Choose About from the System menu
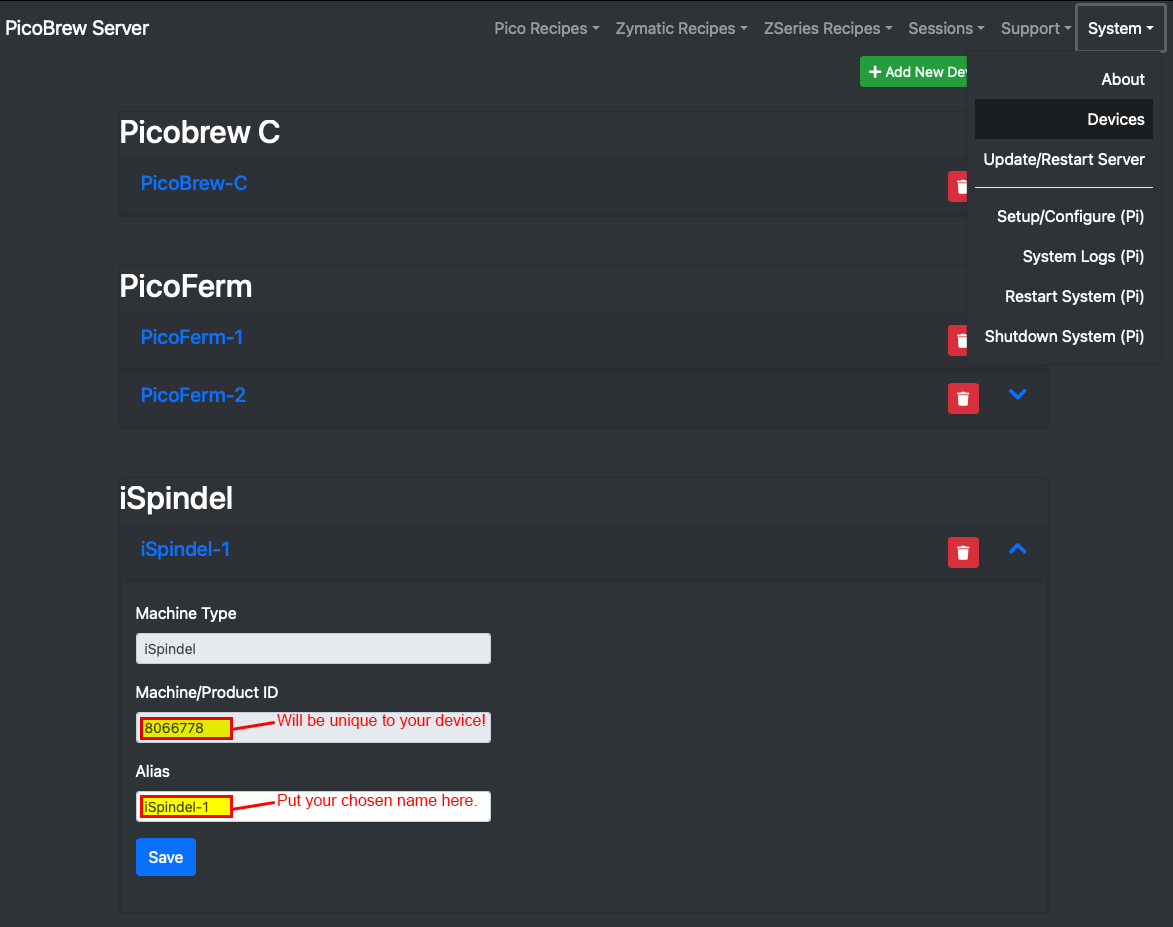Image resolution: width=1173 pixels, height=927 pixels. click(x=1122, y=79)
